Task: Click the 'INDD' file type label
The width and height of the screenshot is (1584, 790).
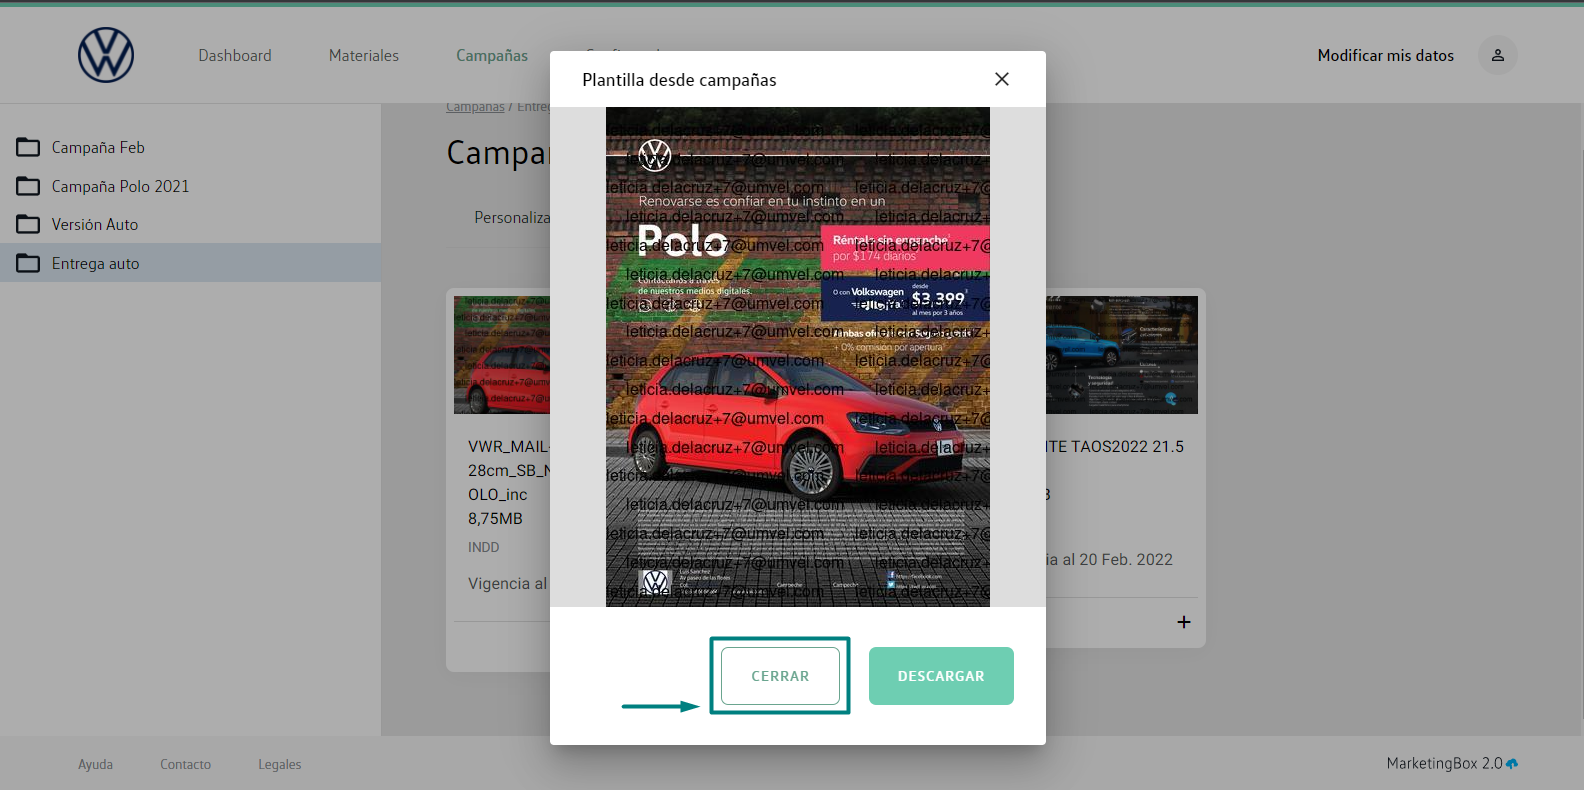Action: (x=484, y=547)
